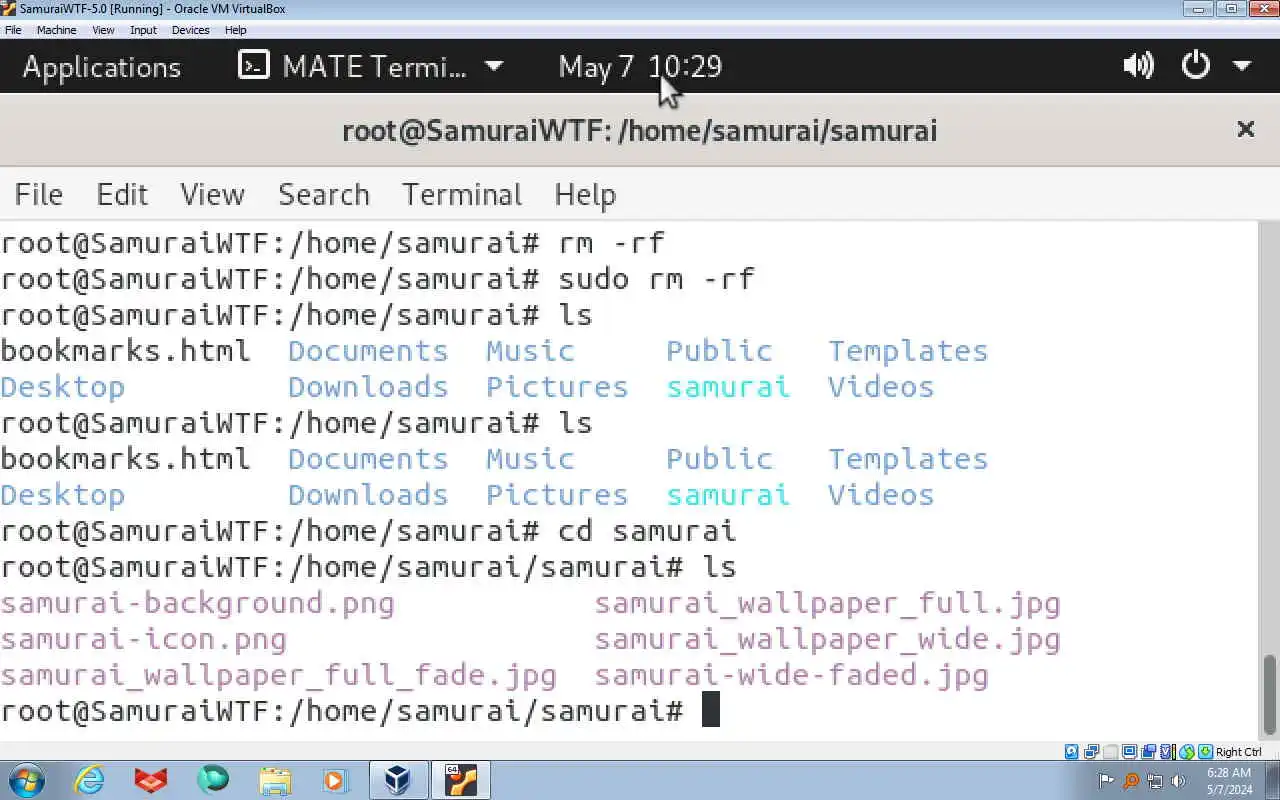Open the terminal's Help menu
Image resolution: width=1280 pixels, height=800 pixels.
coord(585,195)
